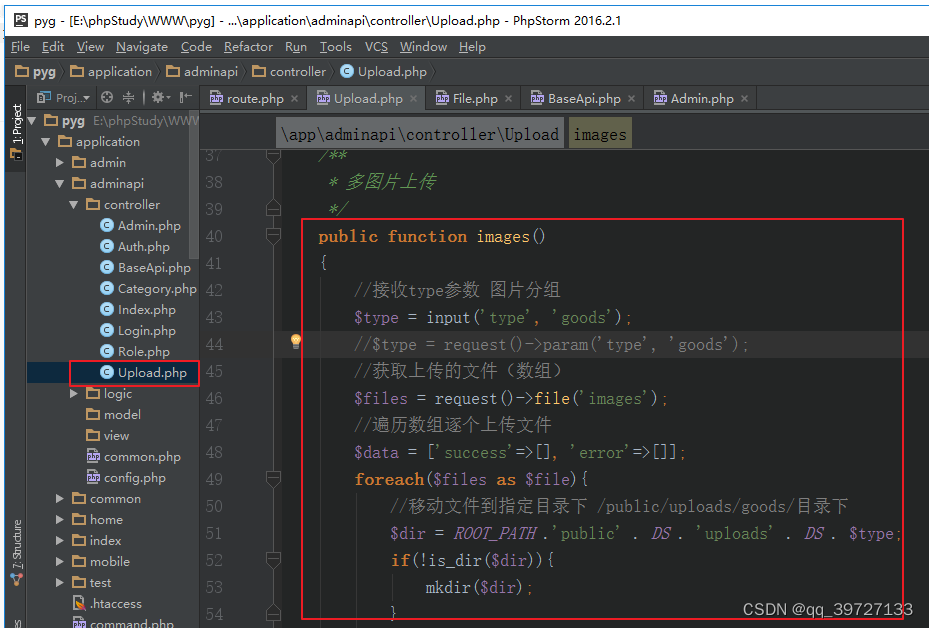929x628 pixels.
Task: Click the \app\adminapi\controller\Upload class breadcrumb
Action: point(420,134)
